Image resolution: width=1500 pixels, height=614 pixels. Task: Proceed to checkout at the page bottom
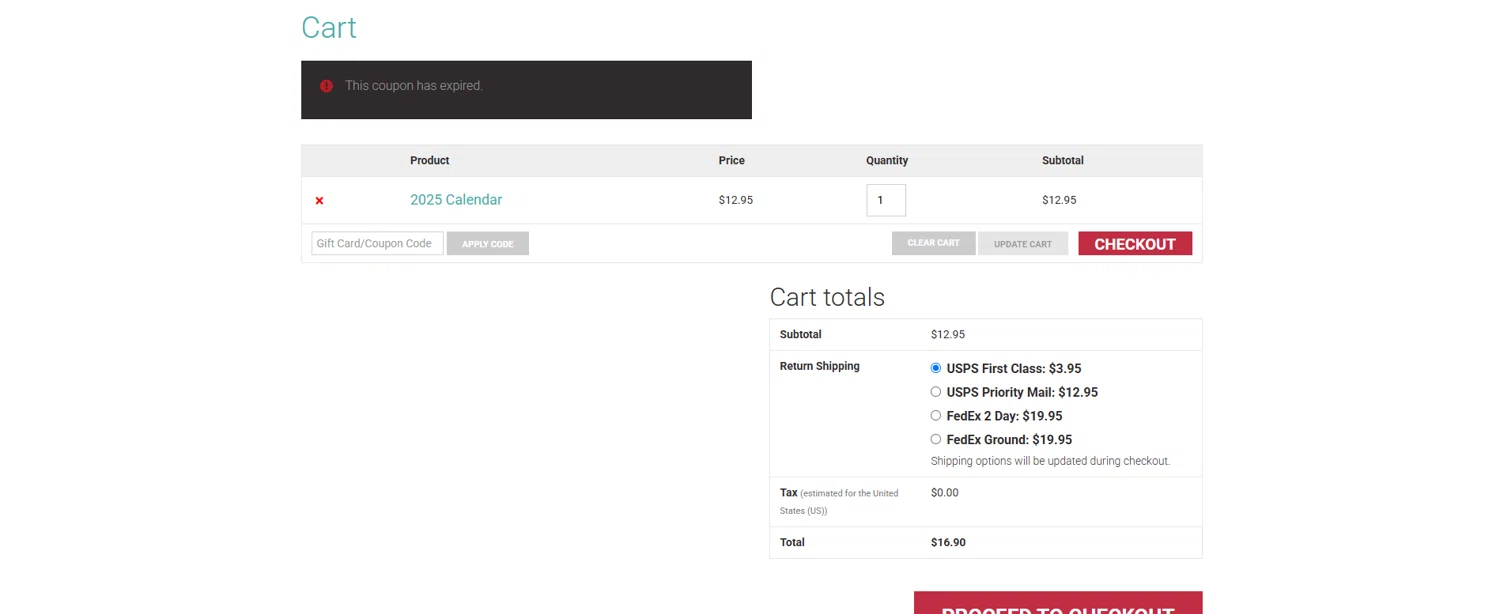point(1058,603)
